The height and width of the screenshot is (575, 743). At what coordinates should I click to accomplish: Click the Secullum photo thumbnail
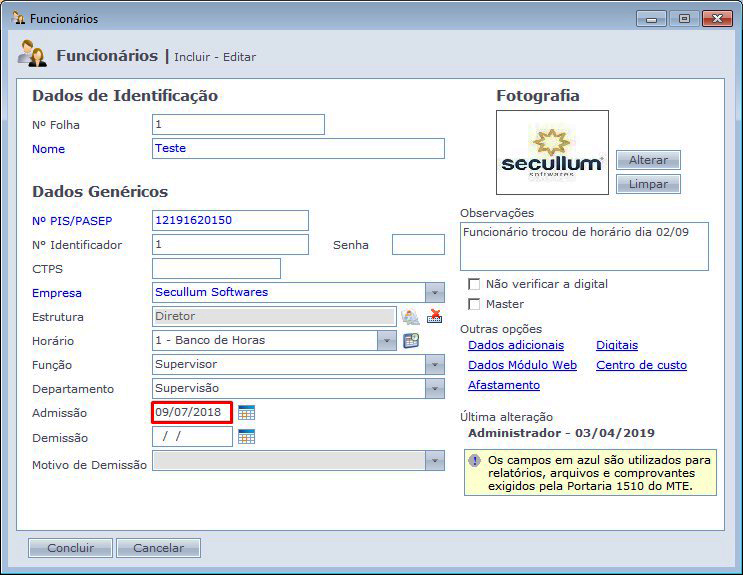[552, 152]
